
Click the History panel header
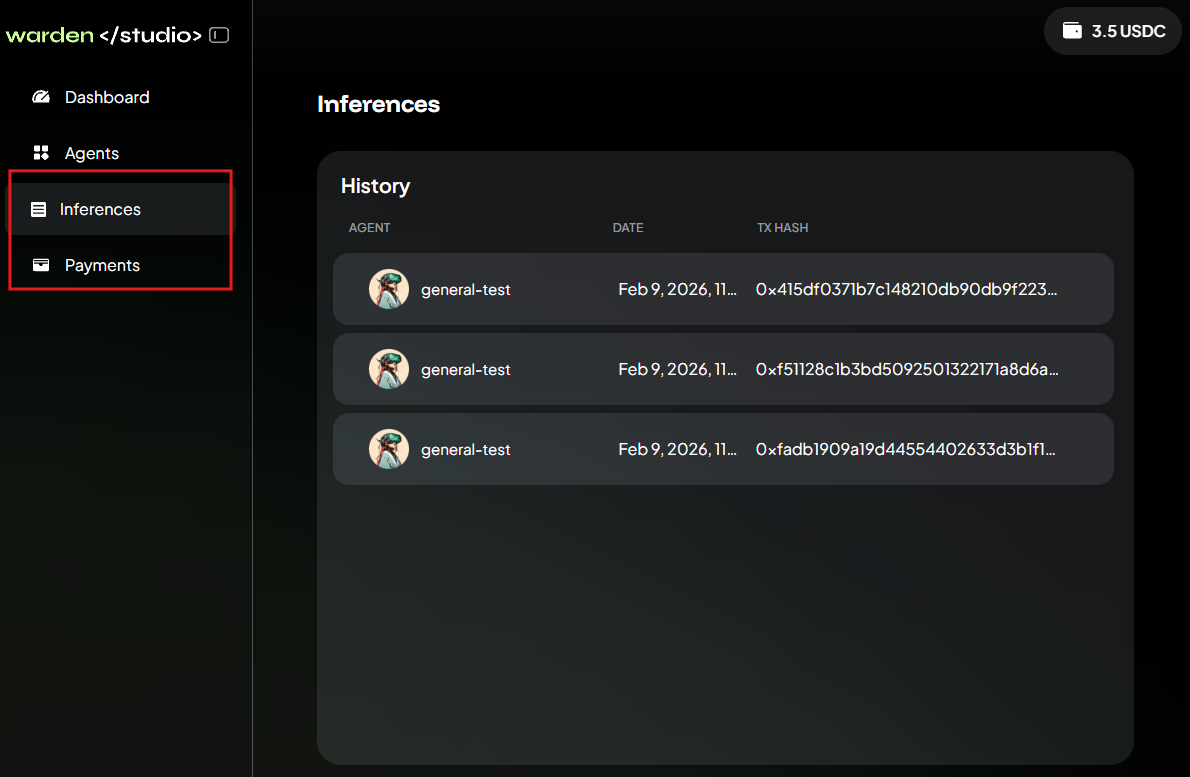pos(375,186)
